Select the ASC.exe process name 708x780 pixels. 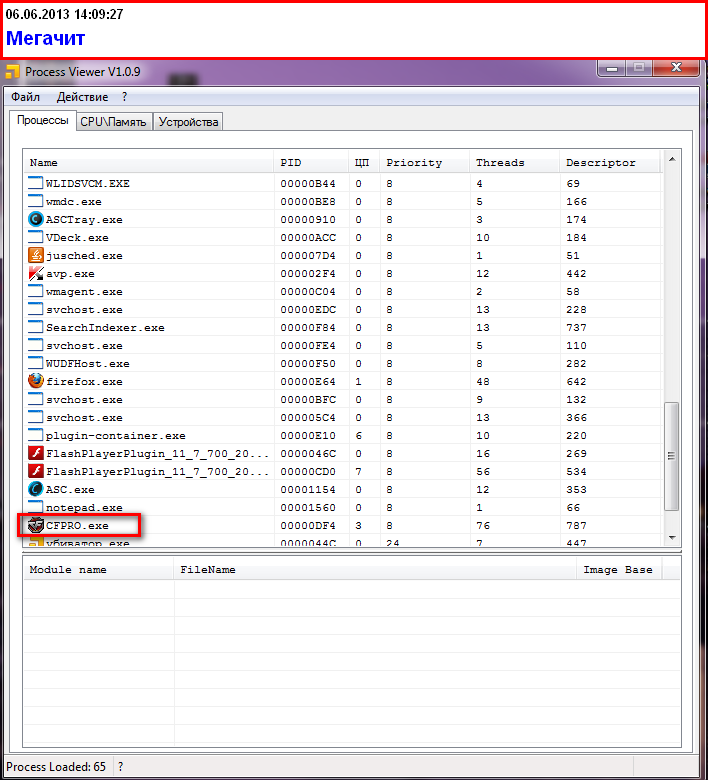70,489
